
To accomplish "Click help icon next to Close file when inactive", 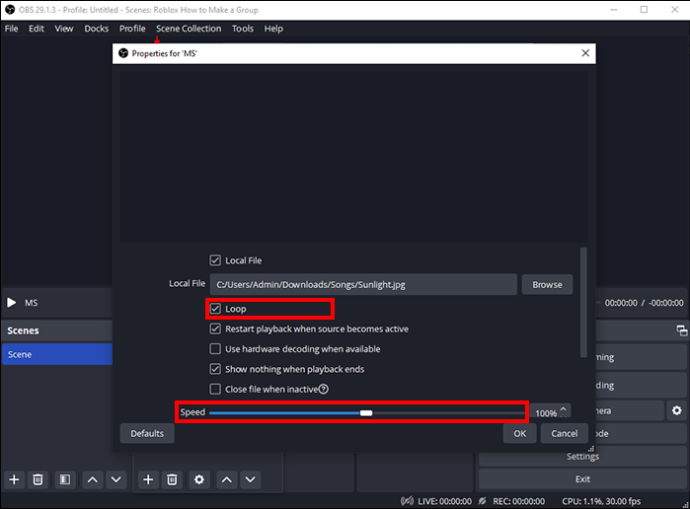I will click(x=323, y=389).
